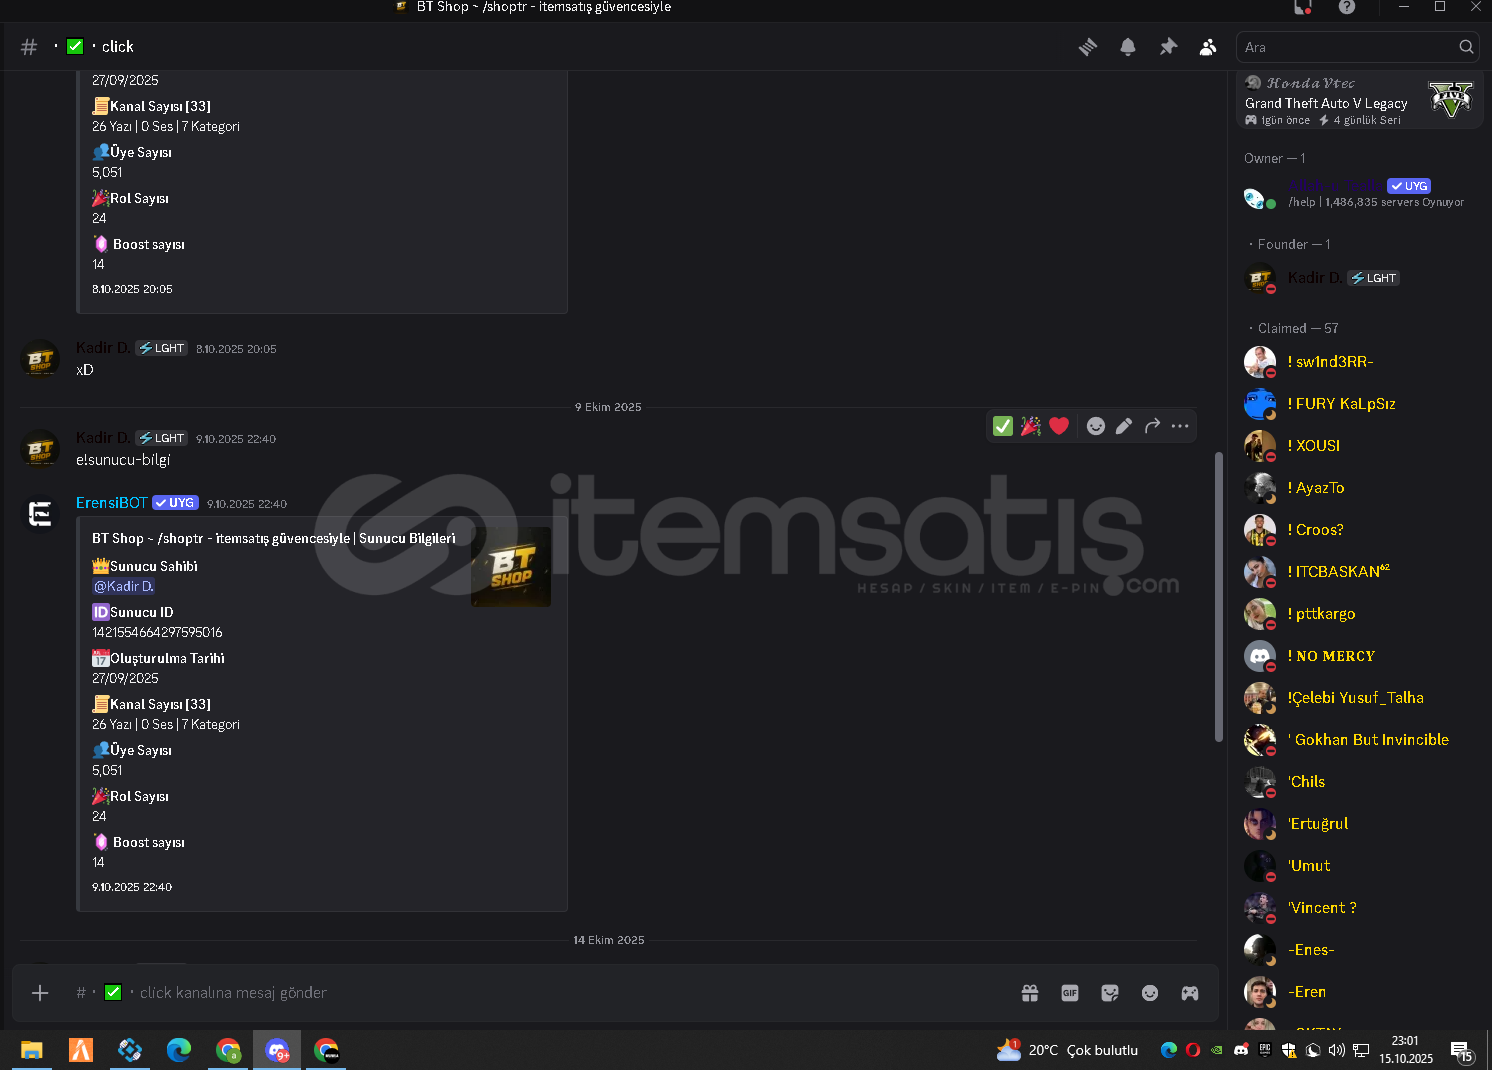1492x1070 pixels.
Task: Edit message using the pencil icon
Action: coord(1124,426)
